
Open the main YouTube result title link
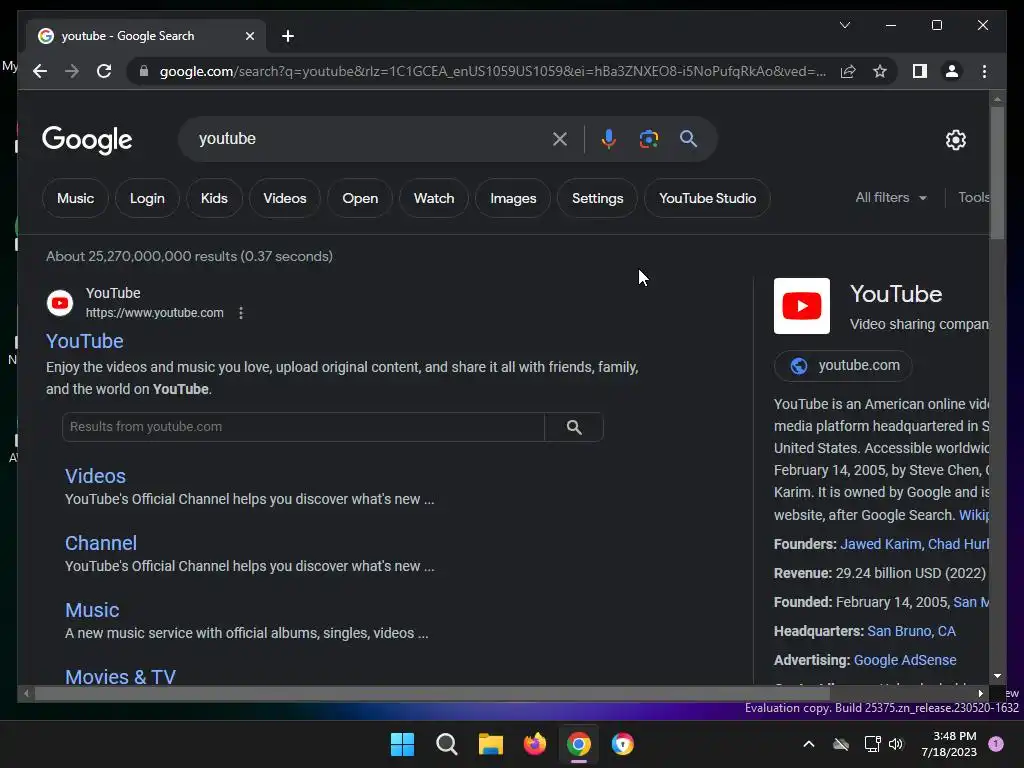pyautogui.click(x=84, y=341)
